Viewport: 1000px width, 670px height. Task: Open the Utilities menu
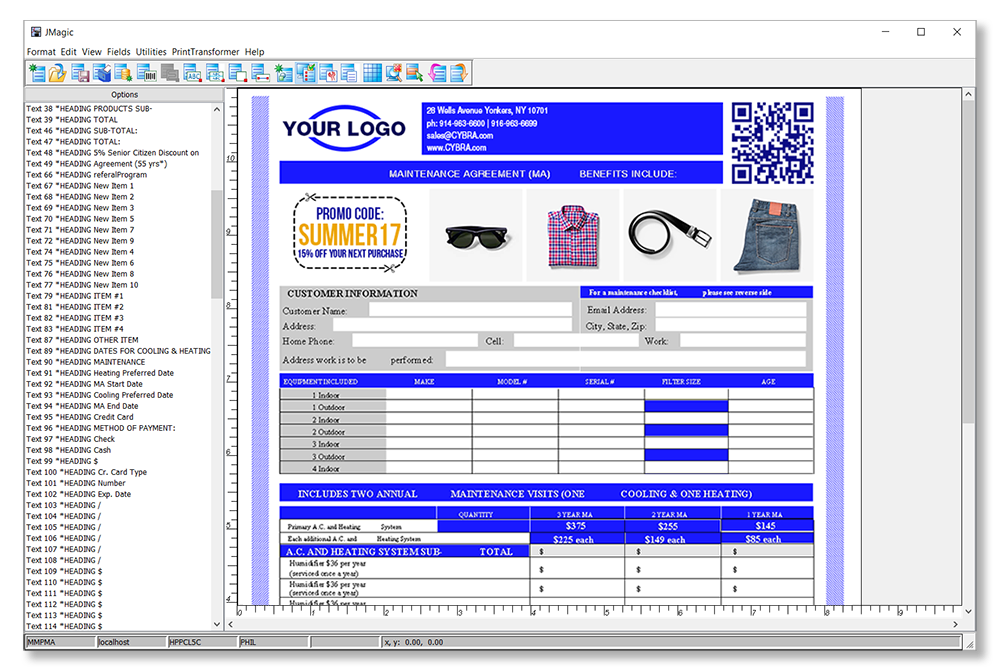[151, 52]
